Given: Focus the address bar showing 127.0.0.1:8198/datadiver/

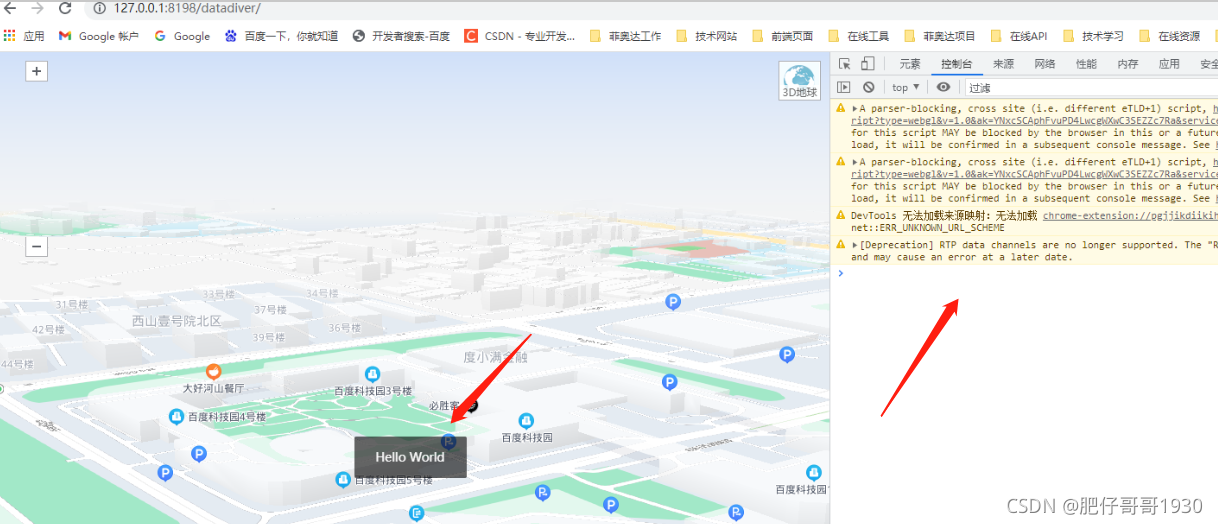Looking at the screenshot, I should (187, 8).
